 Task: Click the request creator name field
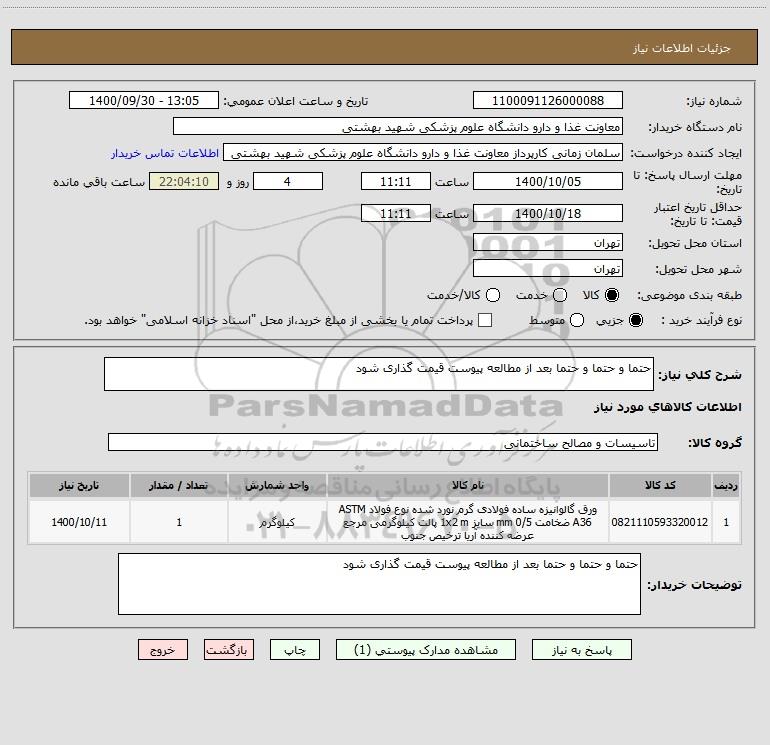coord(423,153)
